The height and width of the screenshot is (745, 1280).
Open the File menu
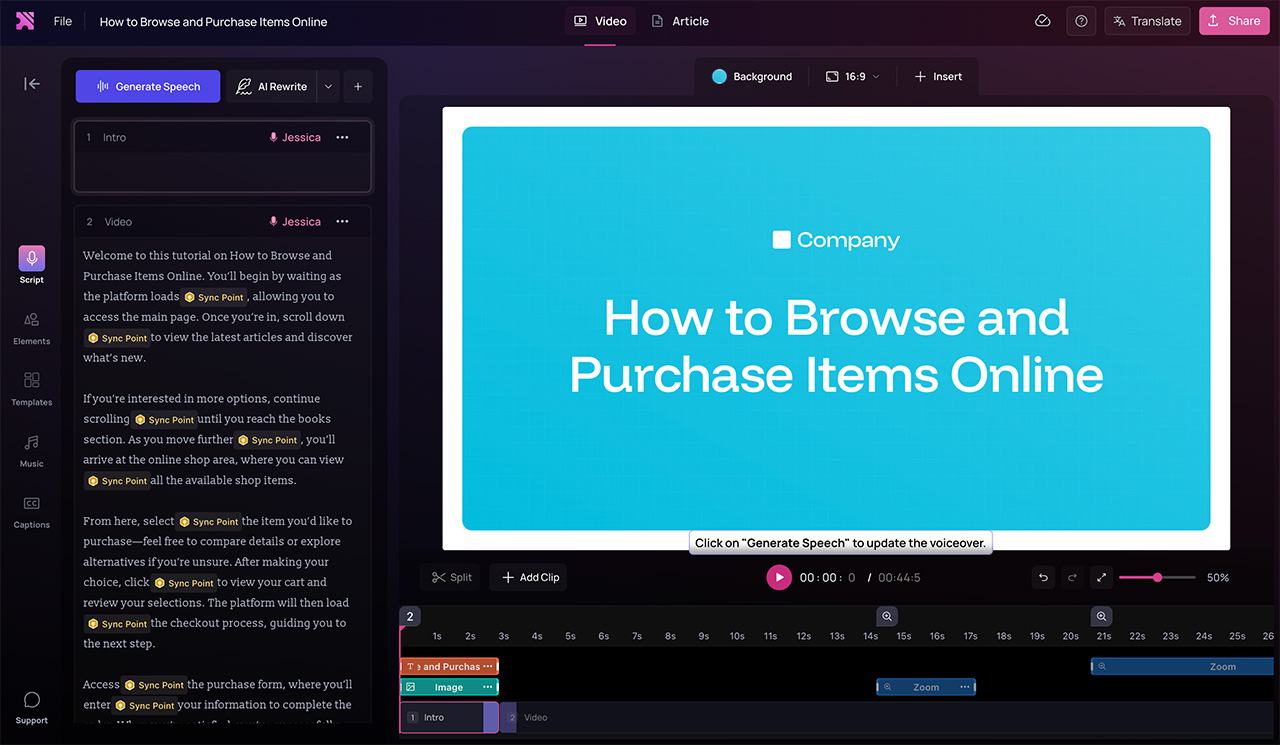pyautogui.click(x=63, y=21)
